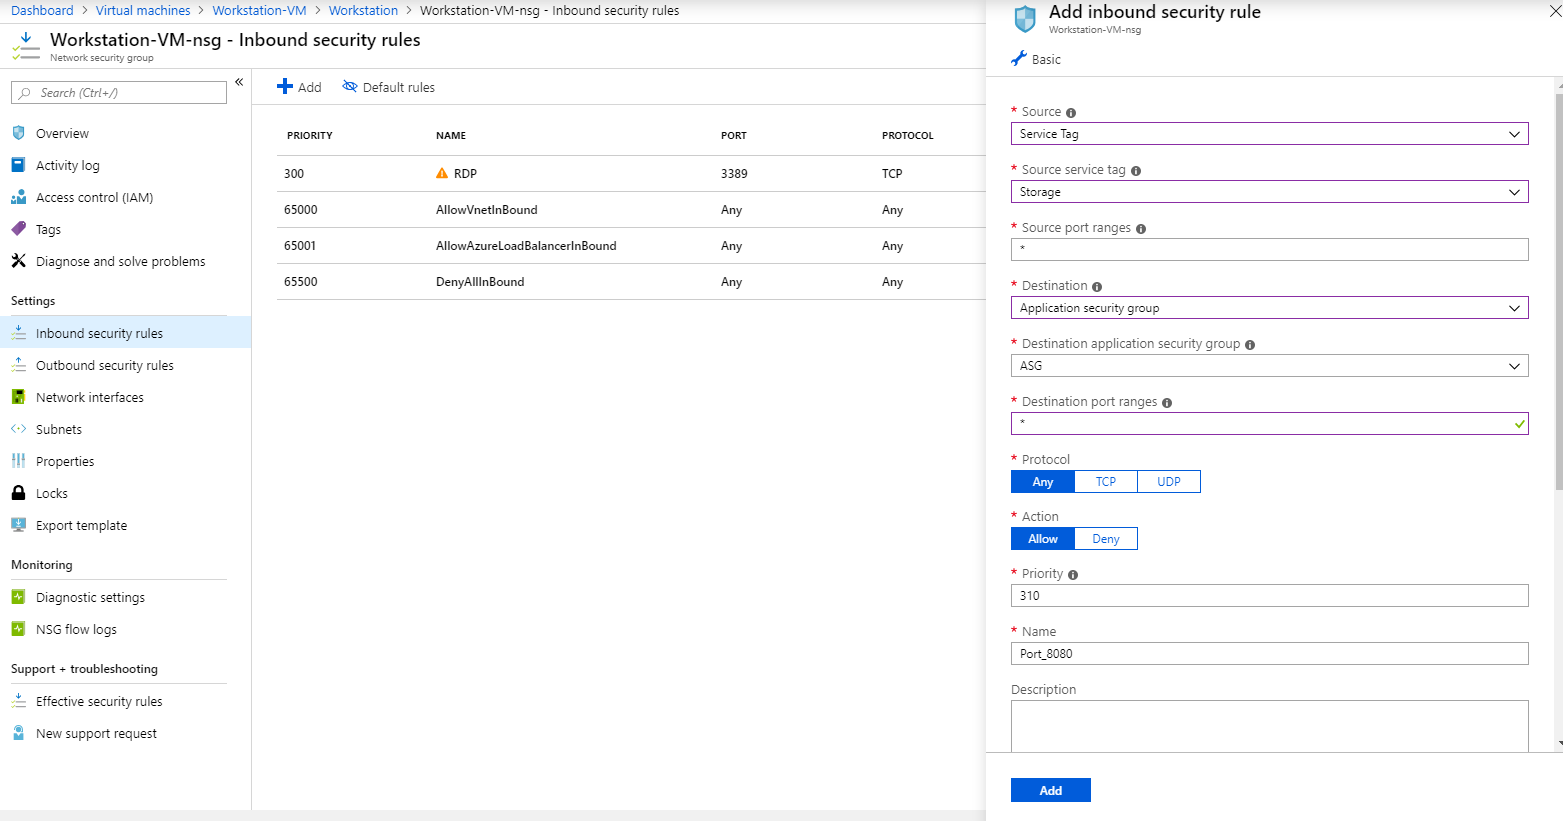Show info tooltip for Priority field

(x=1073, y=574)
